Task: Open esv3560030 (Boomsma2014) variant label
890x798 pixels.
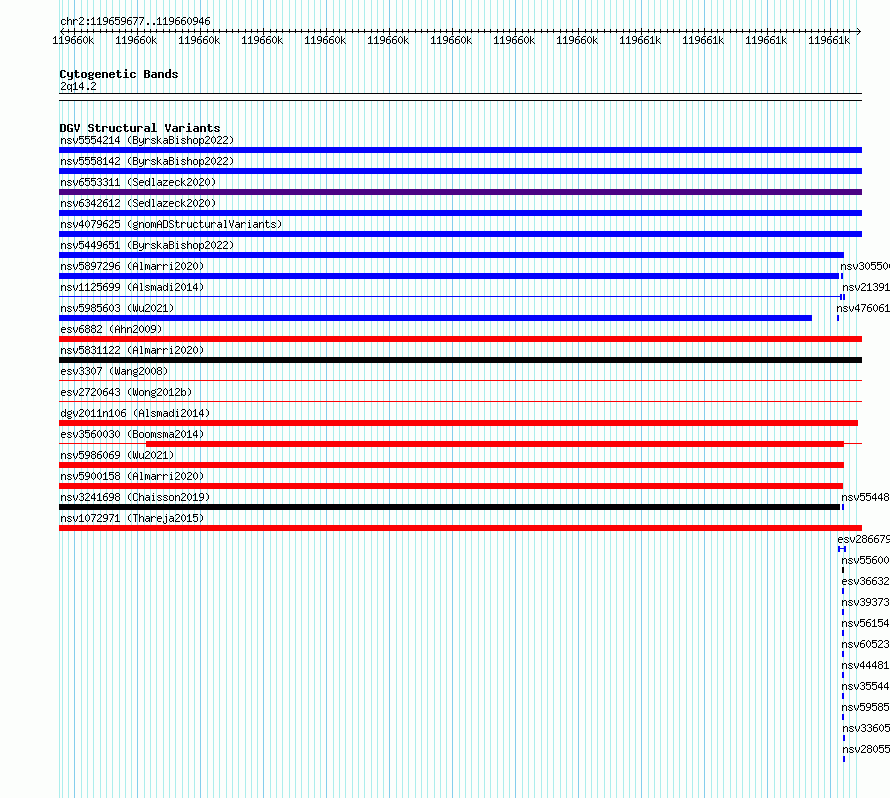Action: pyautogui.click(x=132, y=434)
